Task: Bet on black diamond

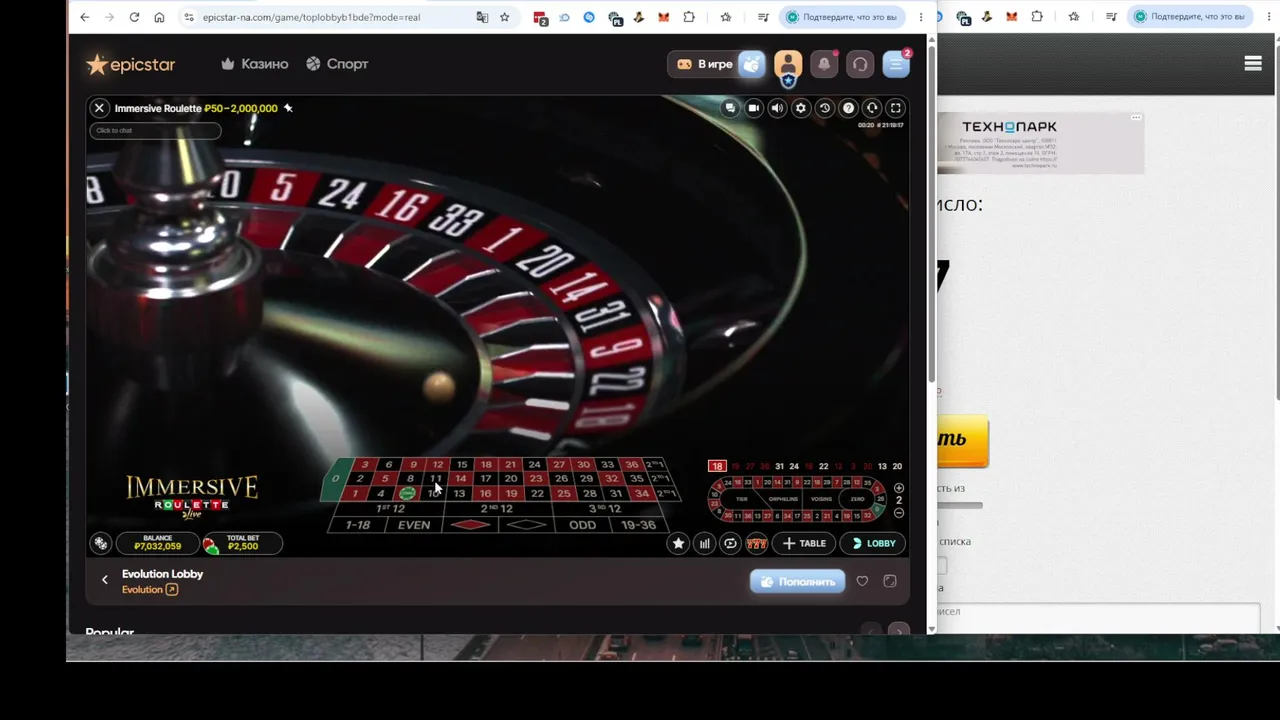Action: pos(527,525)
